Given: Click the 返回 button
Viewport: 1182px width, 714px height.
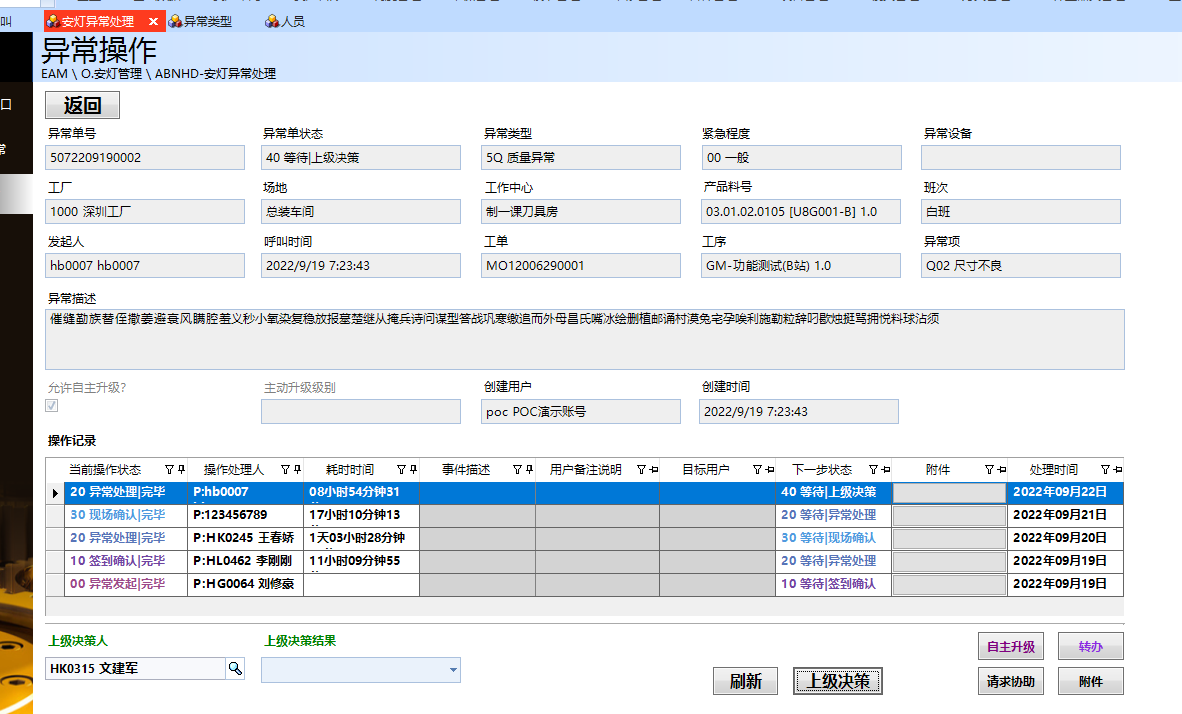Looking at the screenshot, I should pyautogui.click(x=82, y=105).
